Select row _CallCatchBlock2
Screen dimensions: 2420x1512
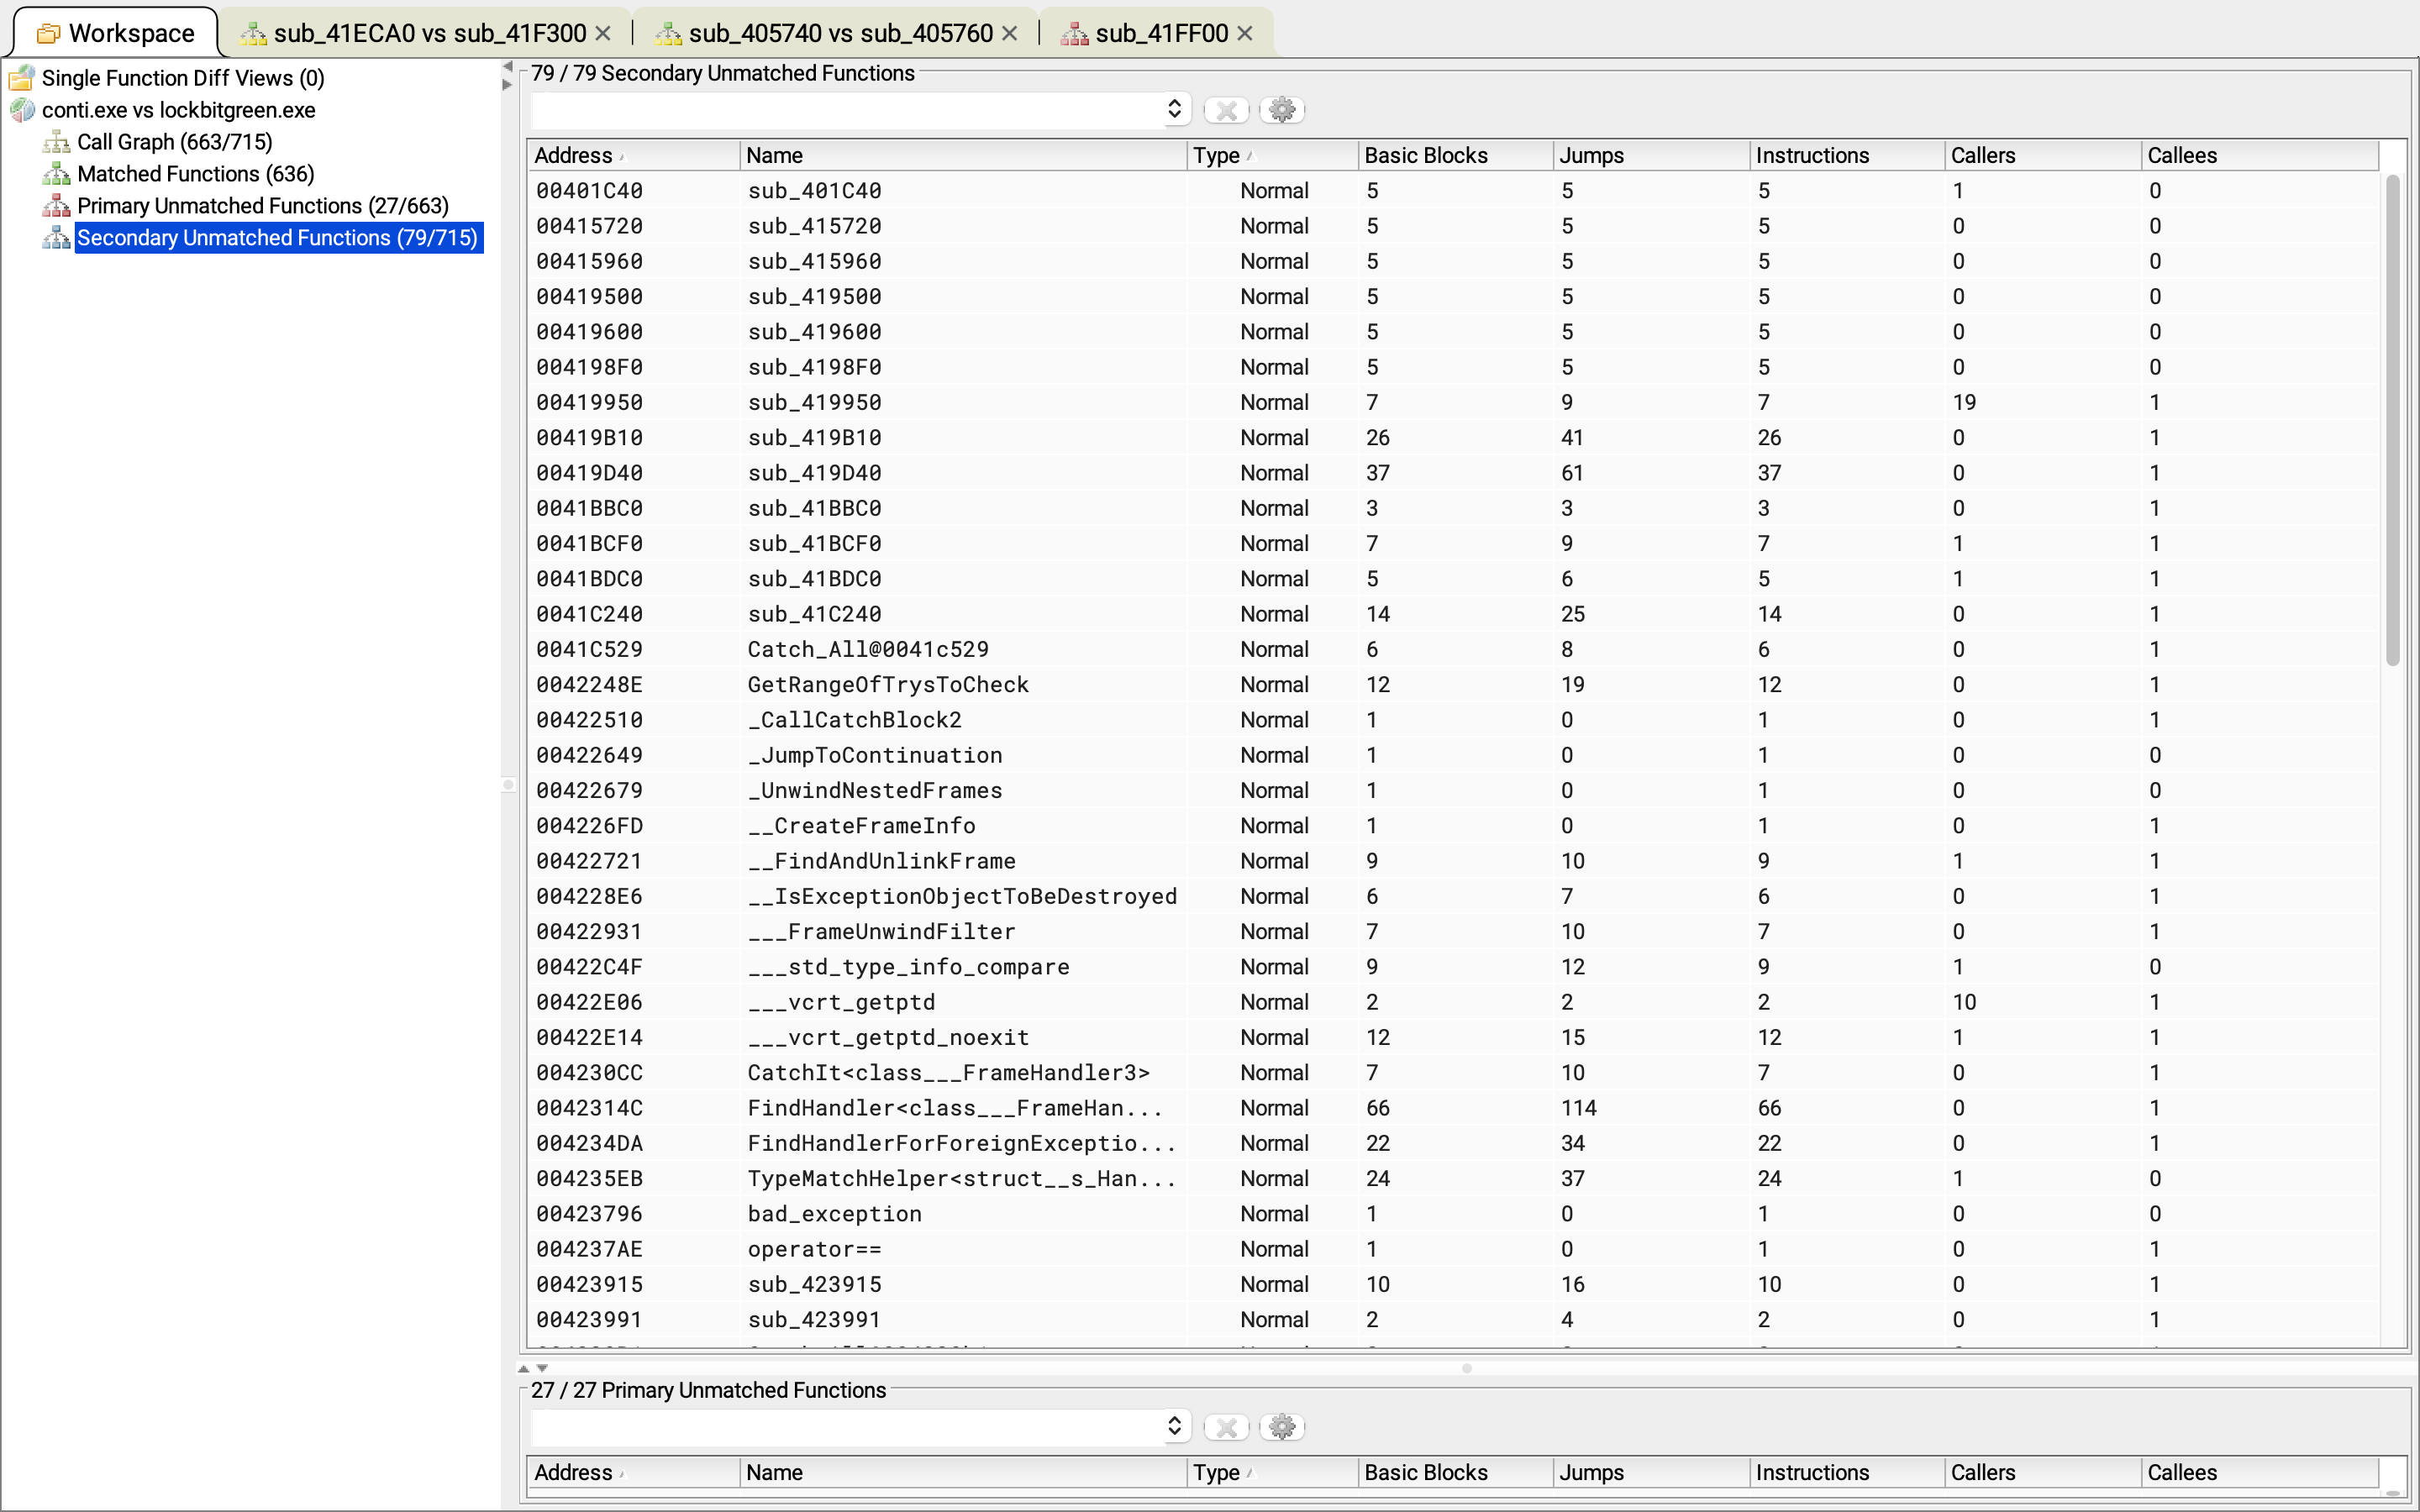click(1453, 720)
